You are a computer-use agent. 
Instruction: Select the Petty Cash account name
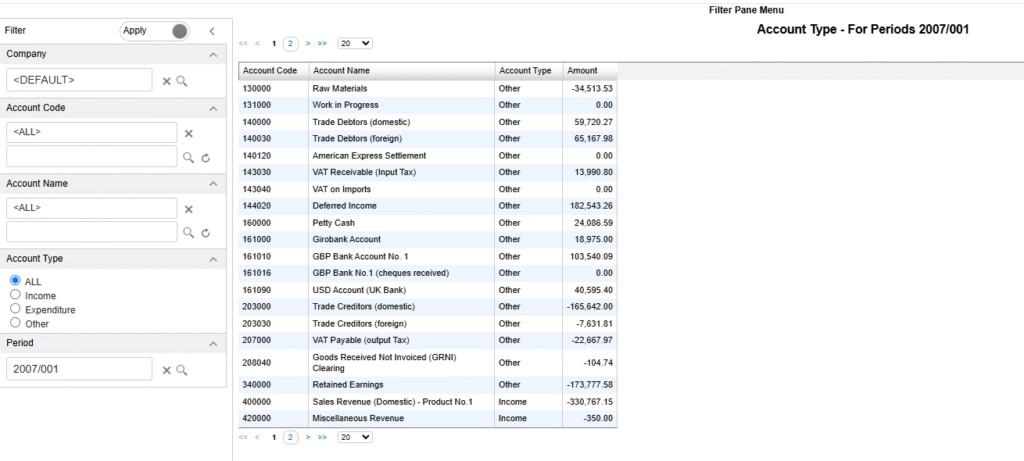334,223
